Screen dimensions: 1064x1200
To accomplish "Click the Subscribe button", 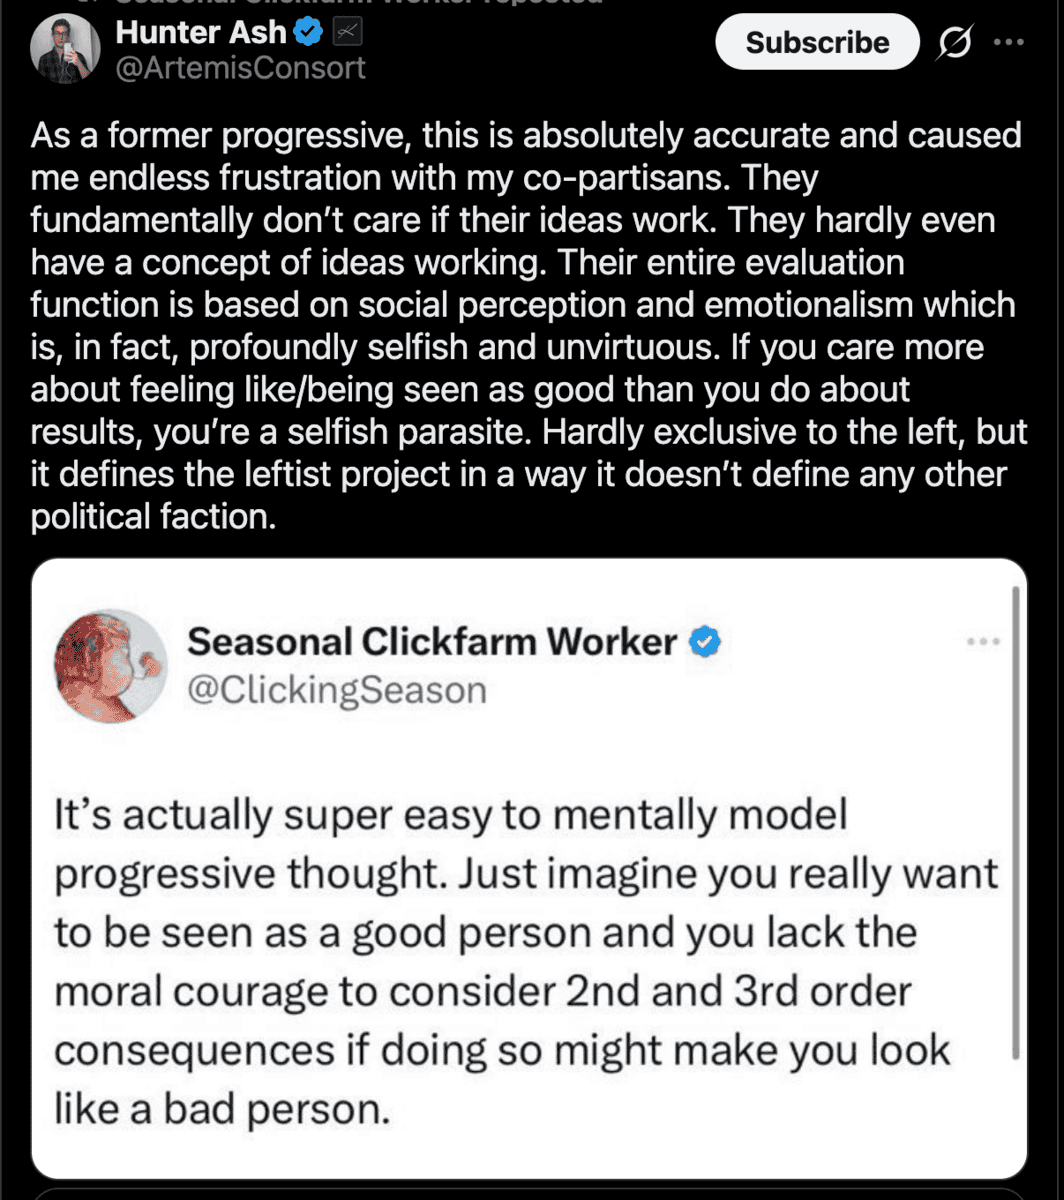I will tap(817, 42).
